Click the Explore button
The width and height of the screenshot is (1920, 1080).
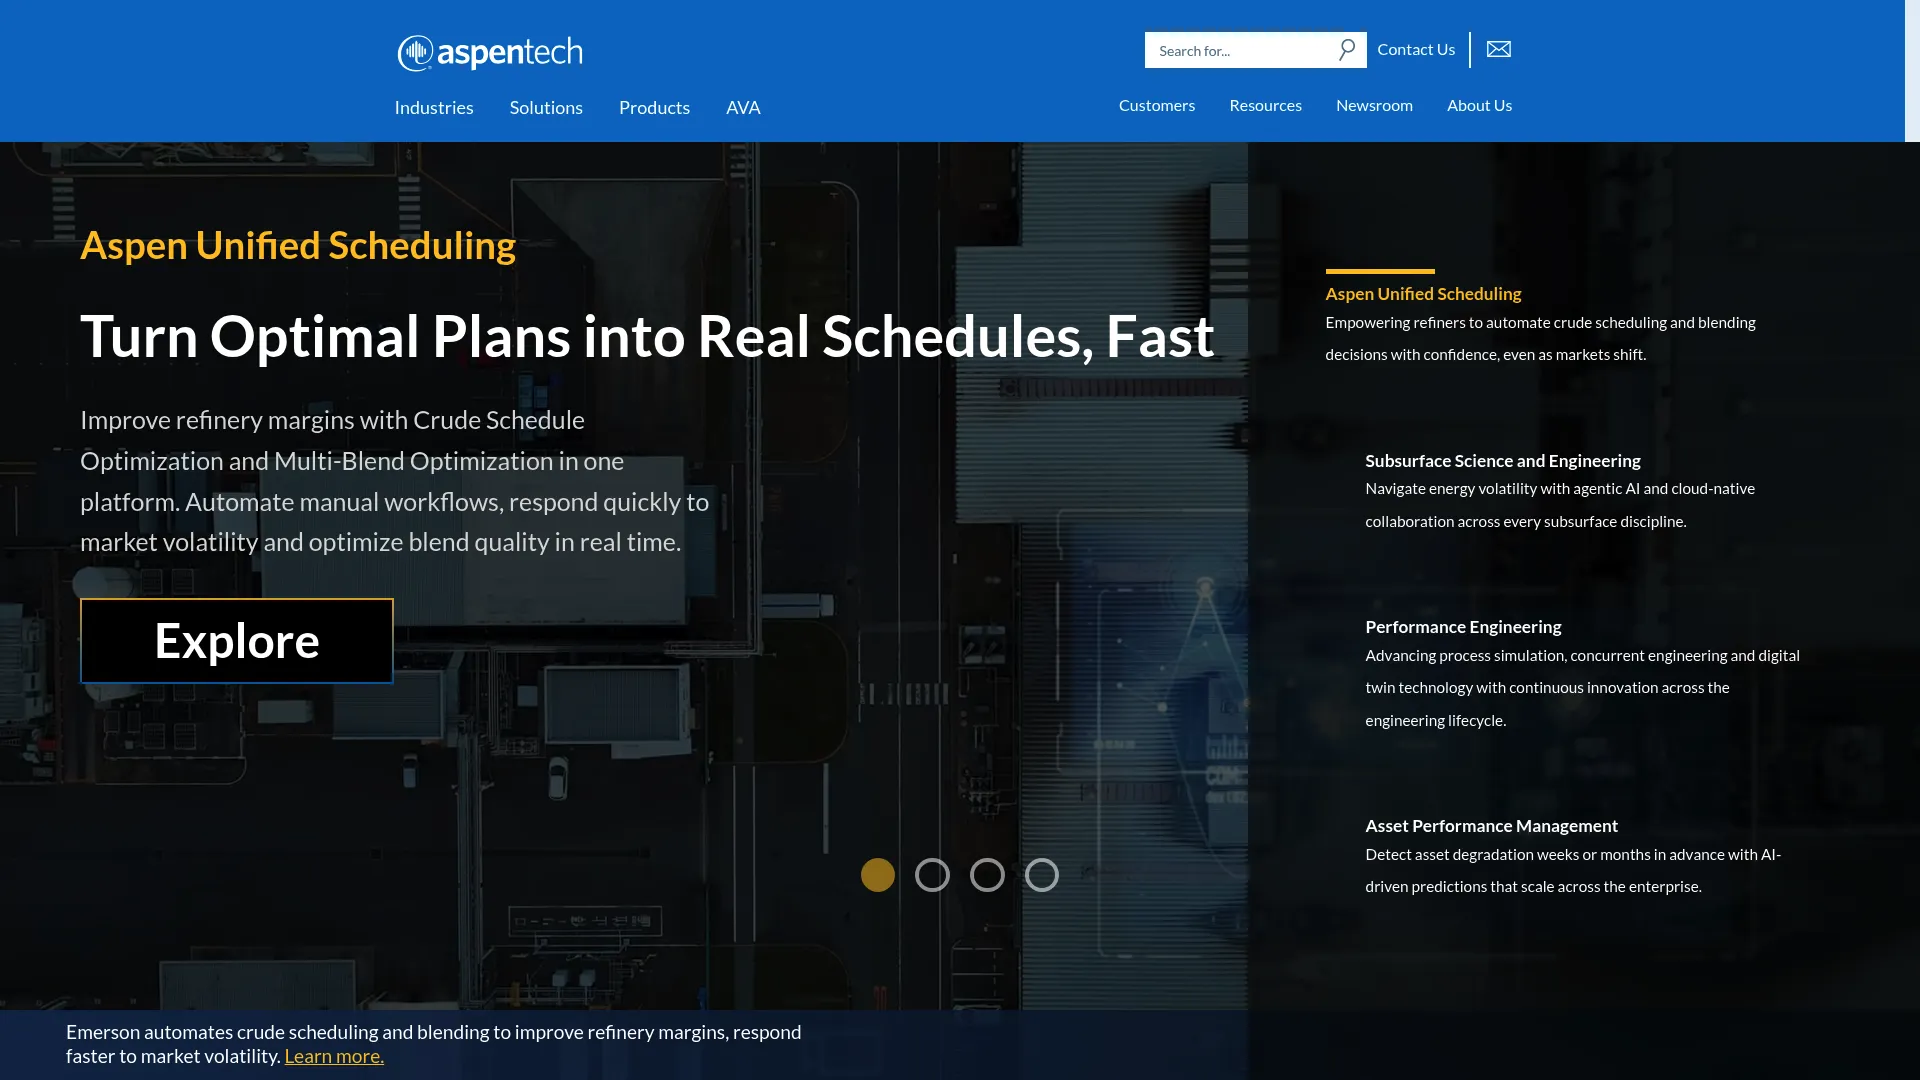coord(237,641)
